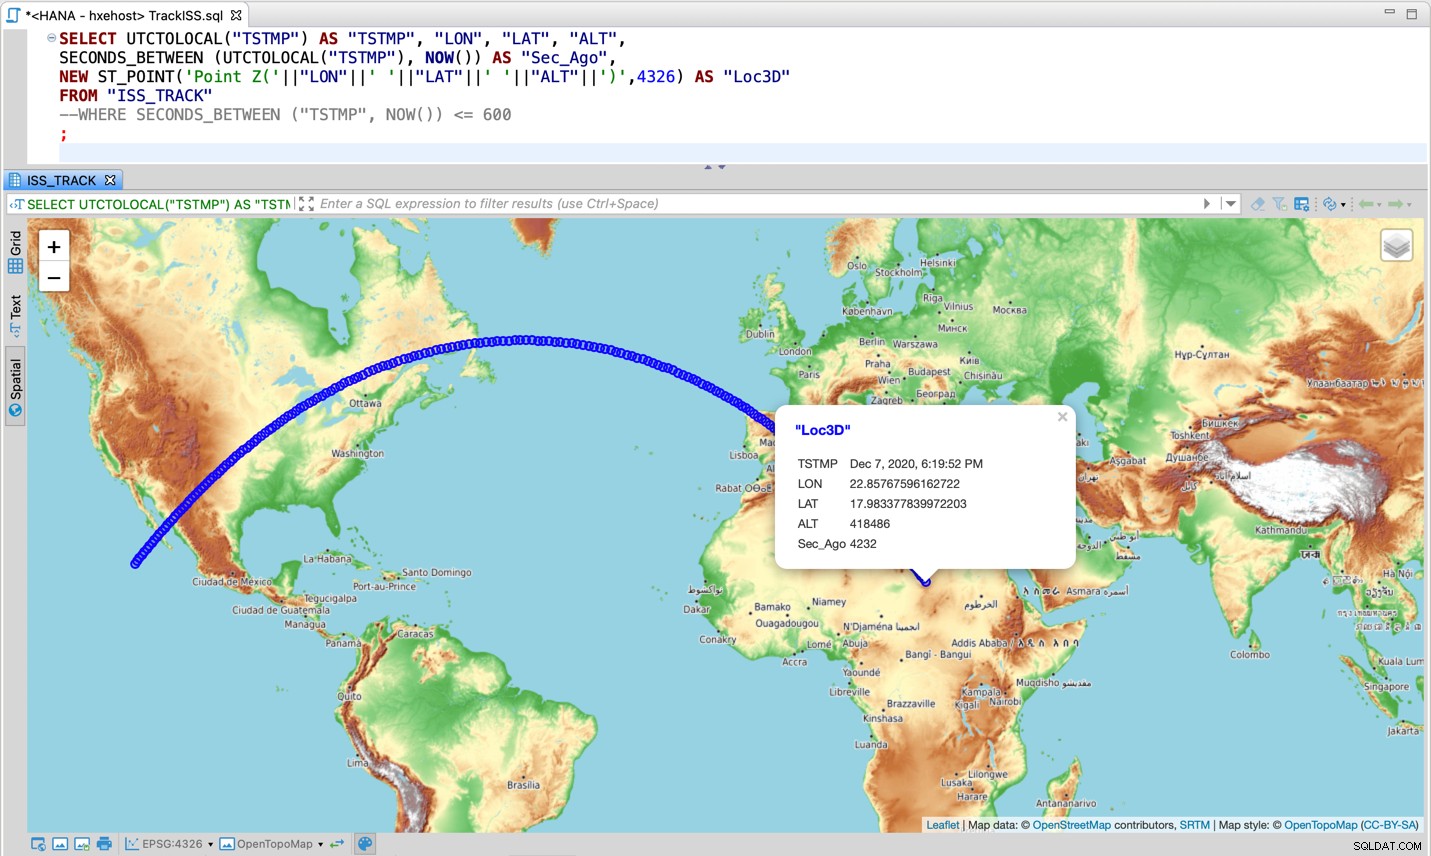Maximize the editor pane
1431x856 pixels.
pos(1412,13)
